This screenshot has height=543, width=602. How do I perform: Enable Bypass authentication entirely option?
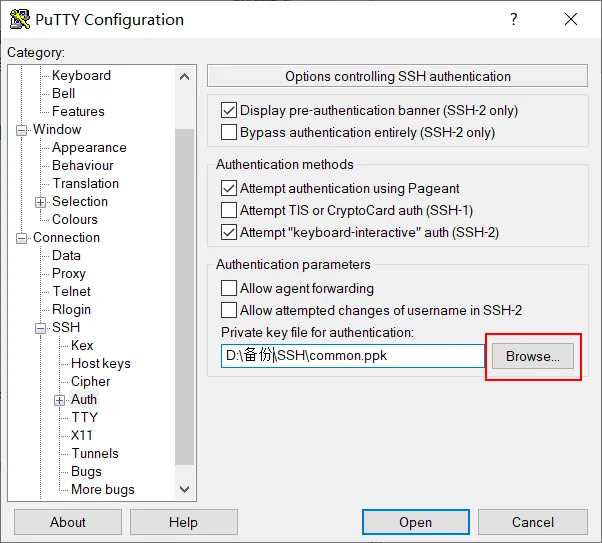(228, 132)
